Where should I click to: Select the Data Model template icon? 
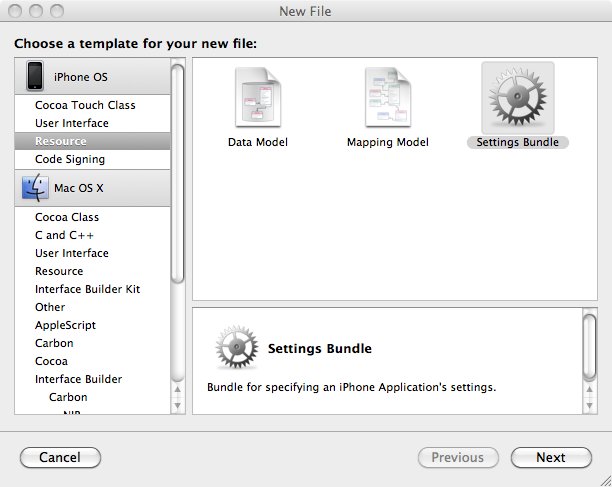[258, 97]
